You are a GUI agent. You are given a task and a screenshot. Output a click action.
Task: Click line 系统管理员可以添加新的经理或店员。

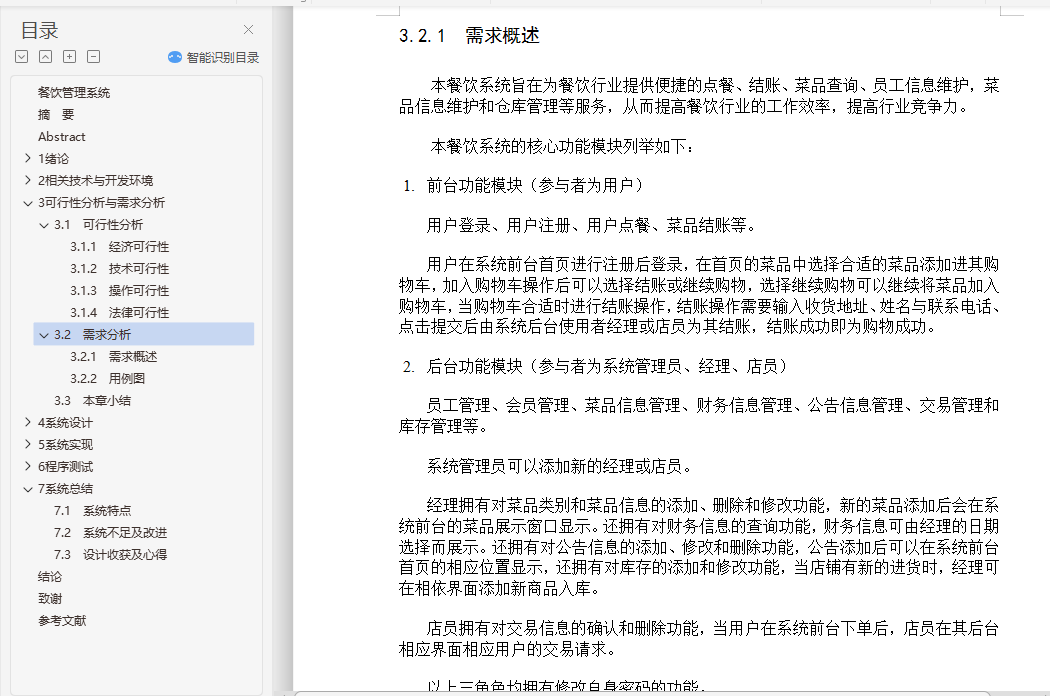(560, 466)
